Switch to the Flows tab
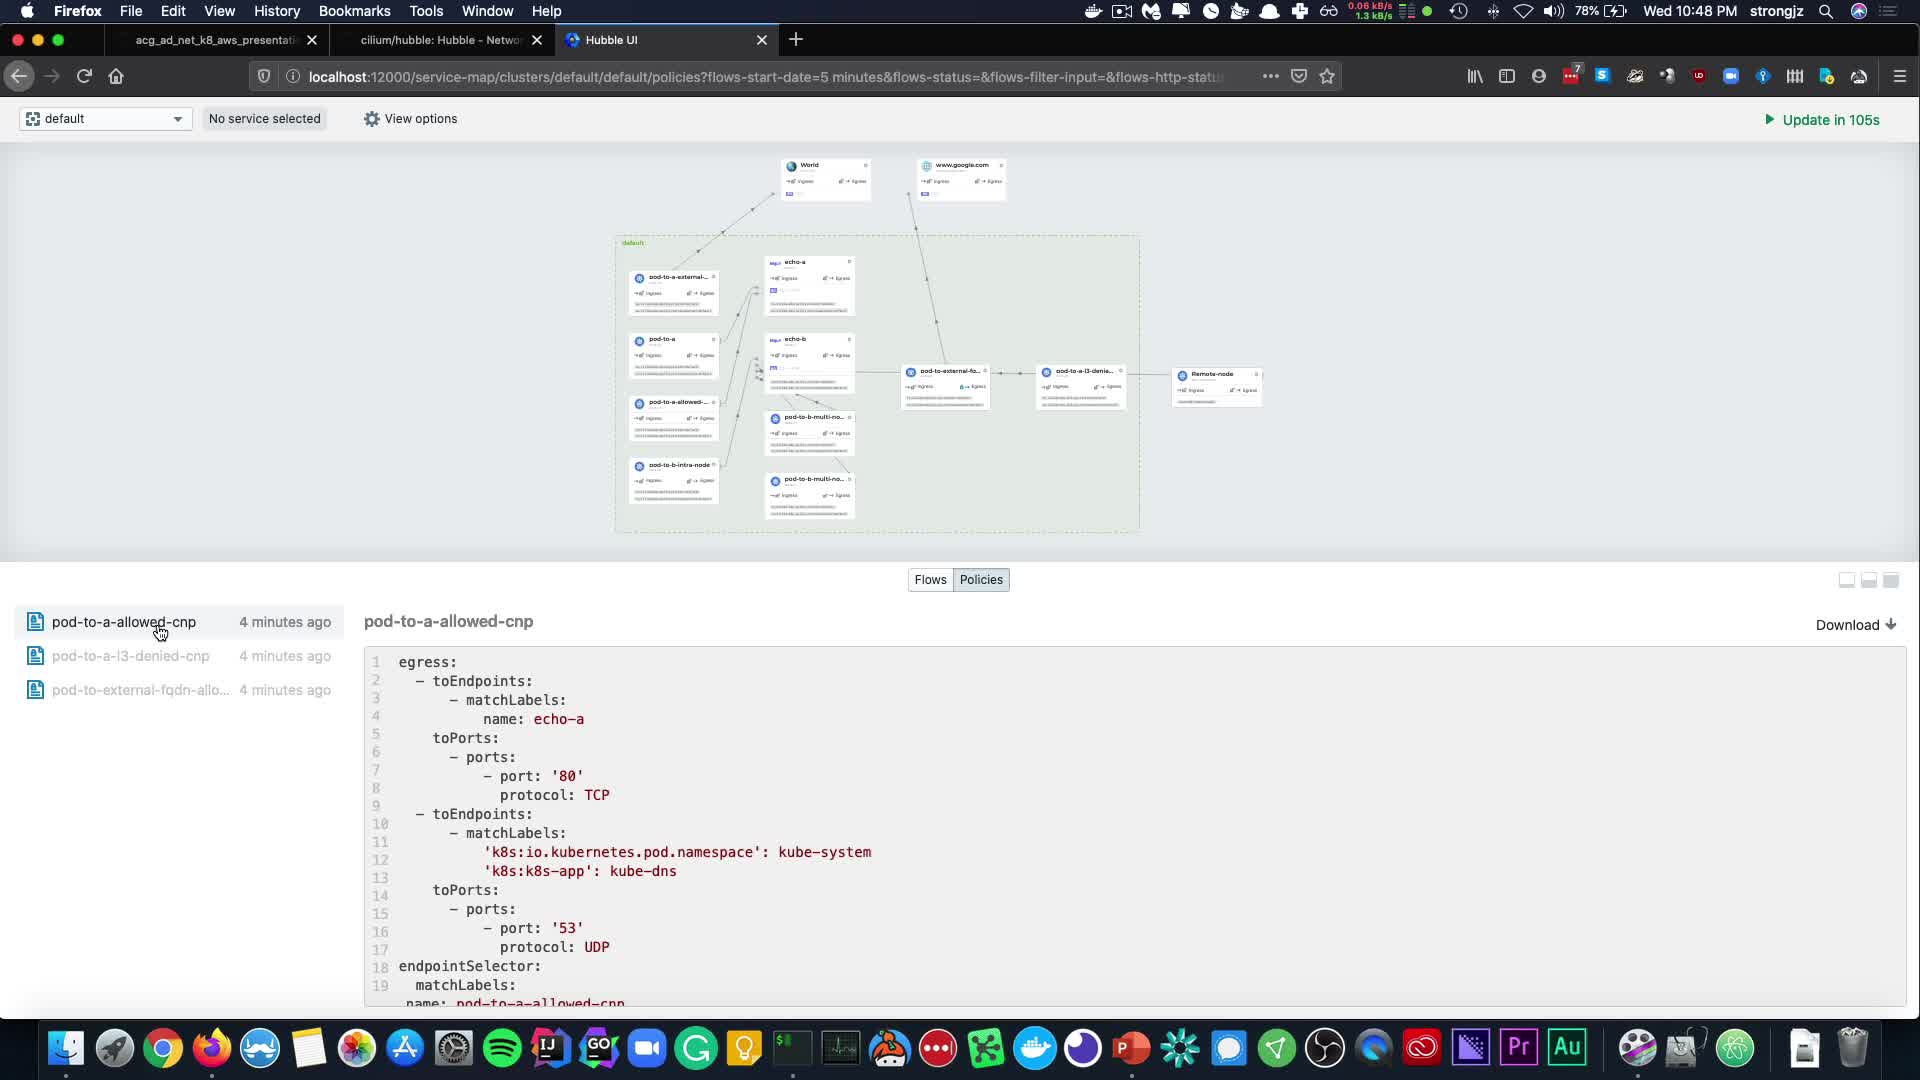 (x=930, y=580)
